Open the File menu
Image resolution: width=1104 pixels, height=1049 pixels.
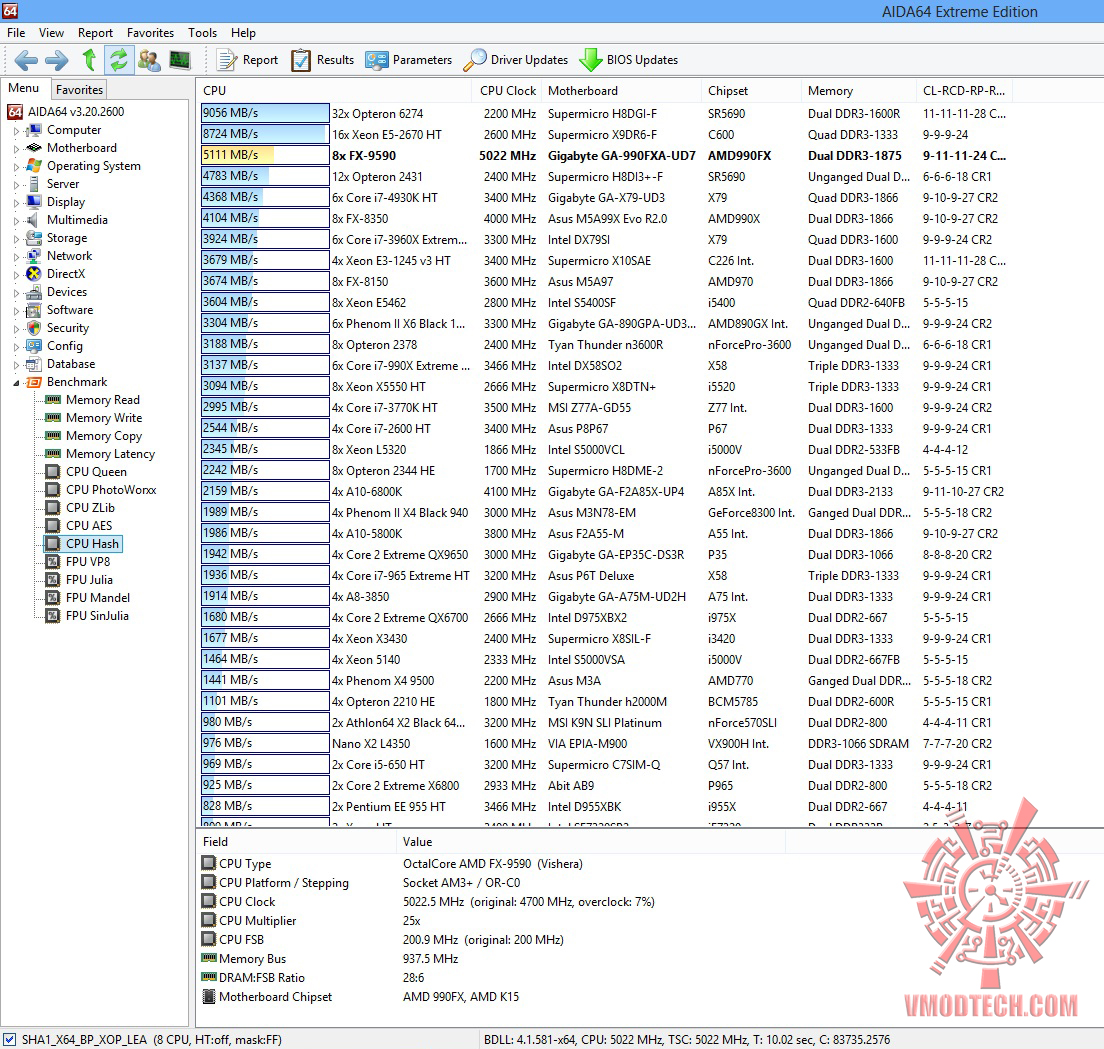[x=16, y=32]
